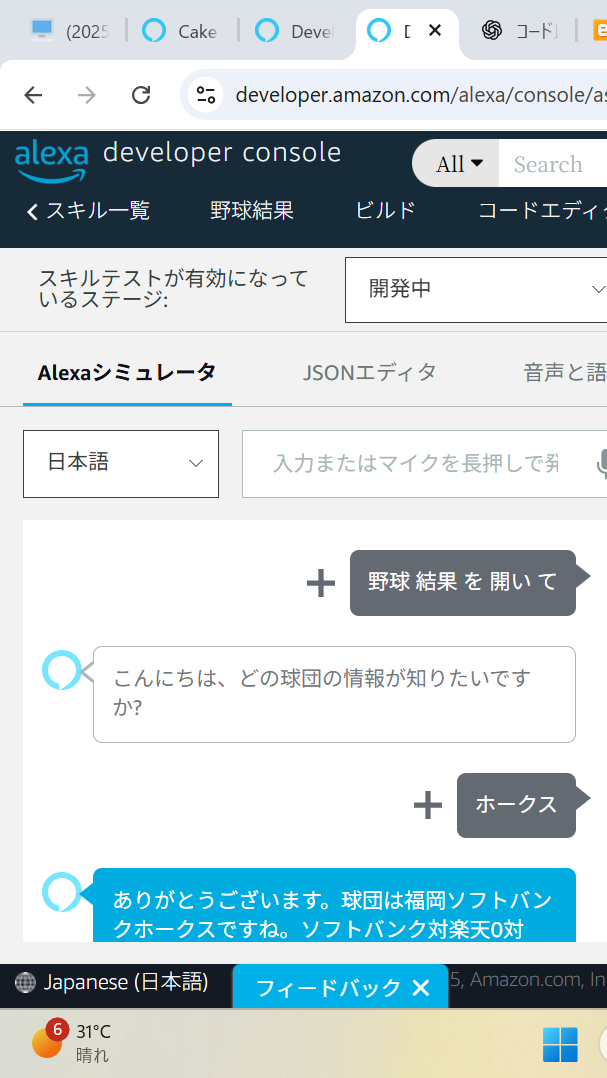Open the weather widget showing 31°C
Screen dimensions: 607x1078
pos(72,1043)
